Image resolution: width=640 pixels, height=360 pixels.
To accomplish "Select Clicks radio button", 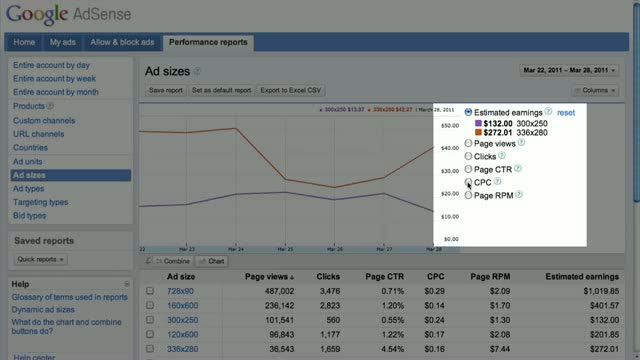I will [468, 156].
